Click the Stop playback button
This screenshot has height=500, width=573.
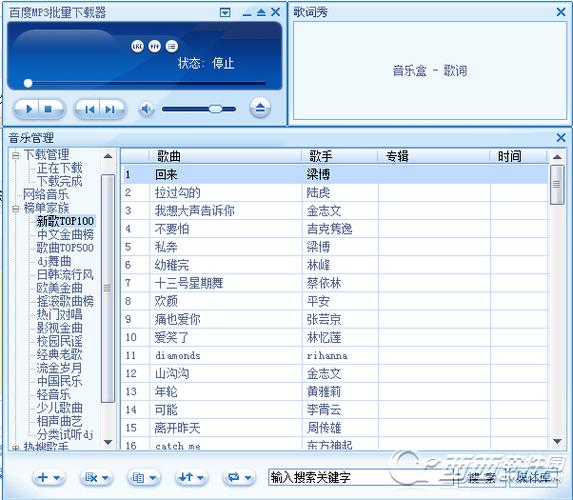(48, 109)
